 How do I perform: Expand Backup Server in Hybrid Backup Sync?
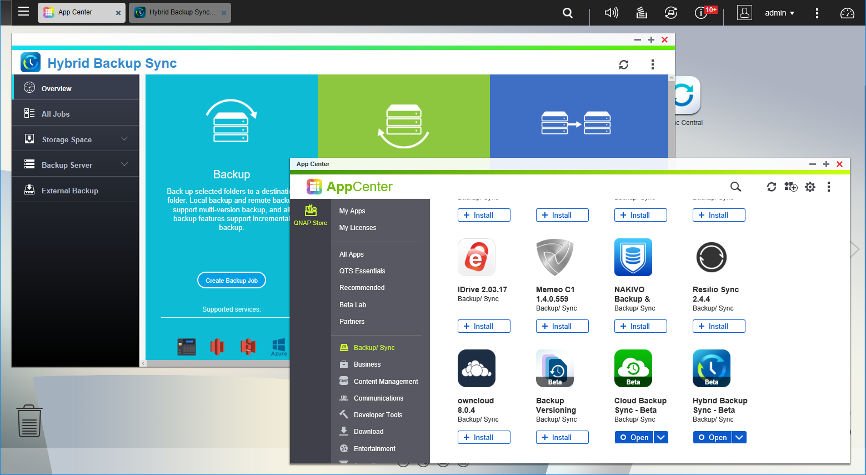[x=76, y=164]
